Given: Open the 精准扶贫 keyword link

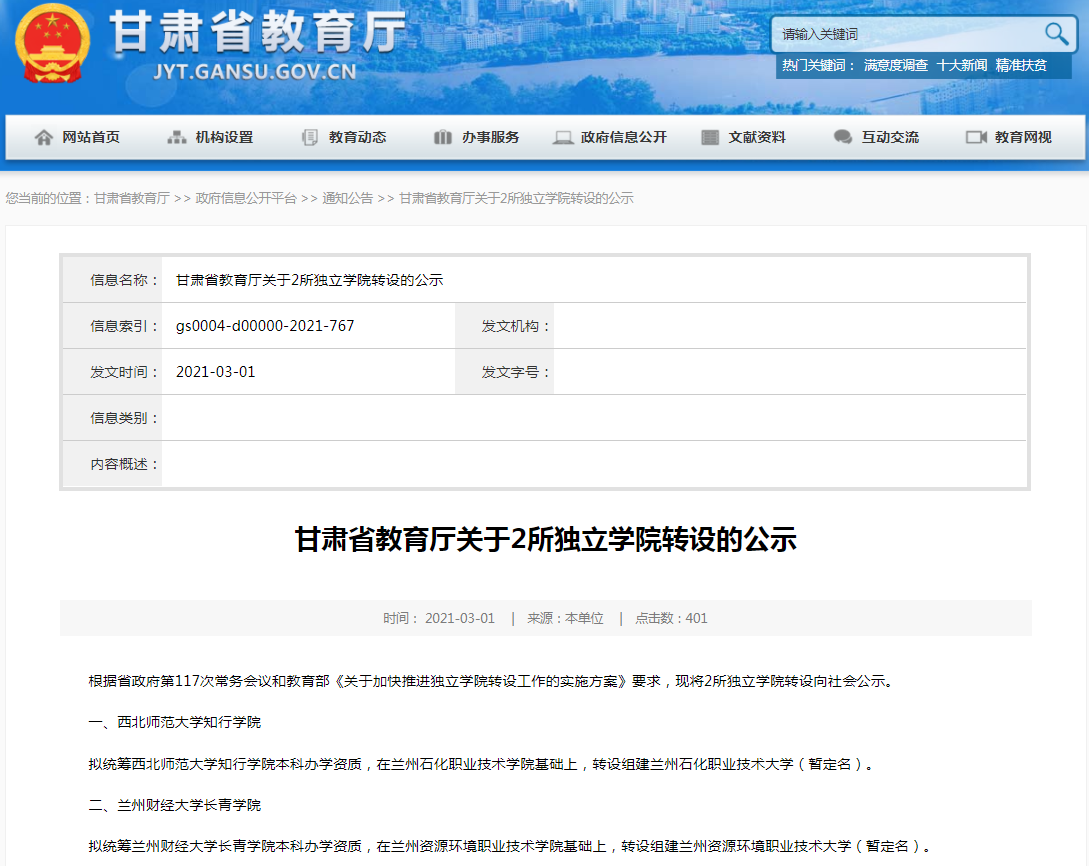Looking at the screenshot, I should click(x=1019, y=66).
